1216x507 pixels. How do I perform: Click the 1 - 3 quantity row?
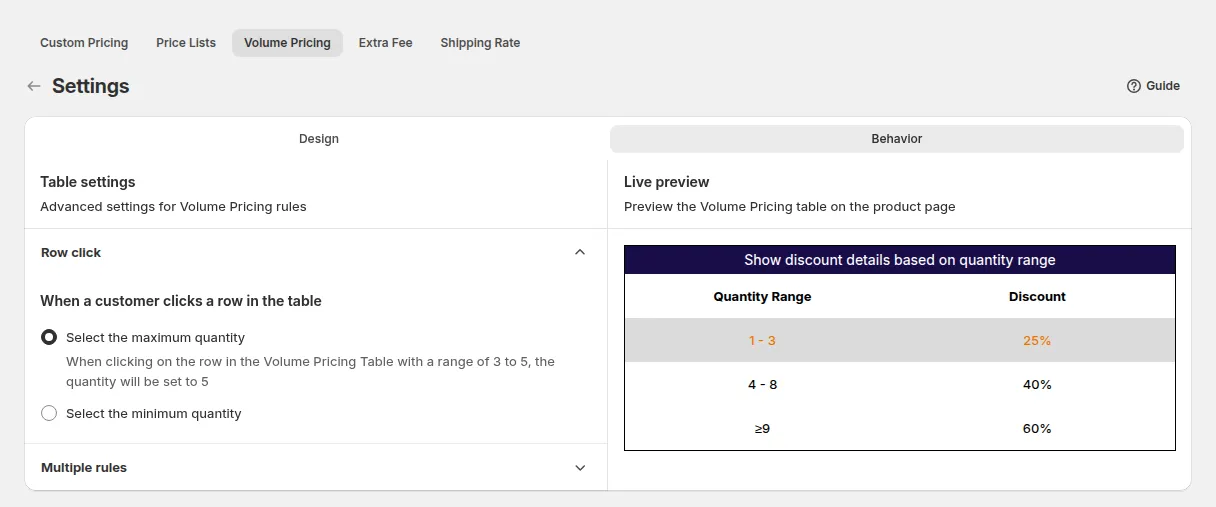point(900,340)
